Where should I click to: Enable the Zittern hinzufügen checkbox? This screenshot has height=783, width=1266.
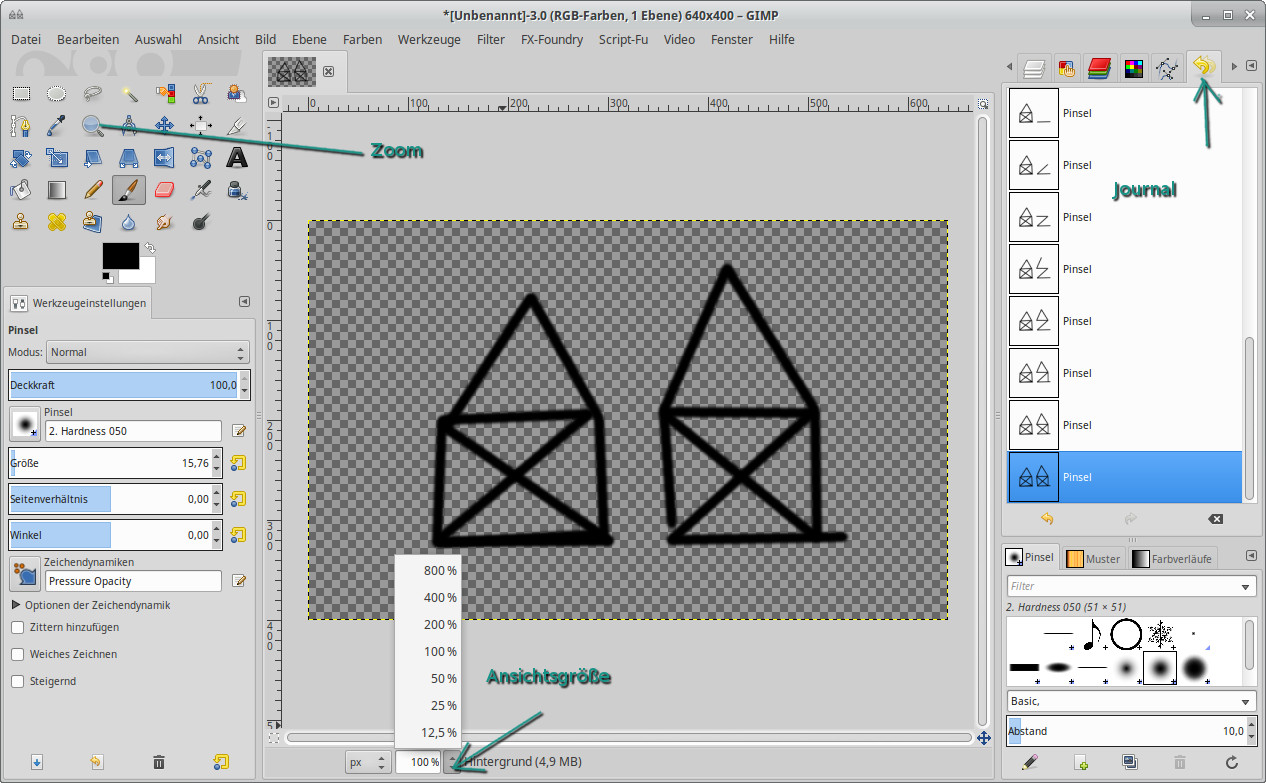coord(18,627)
